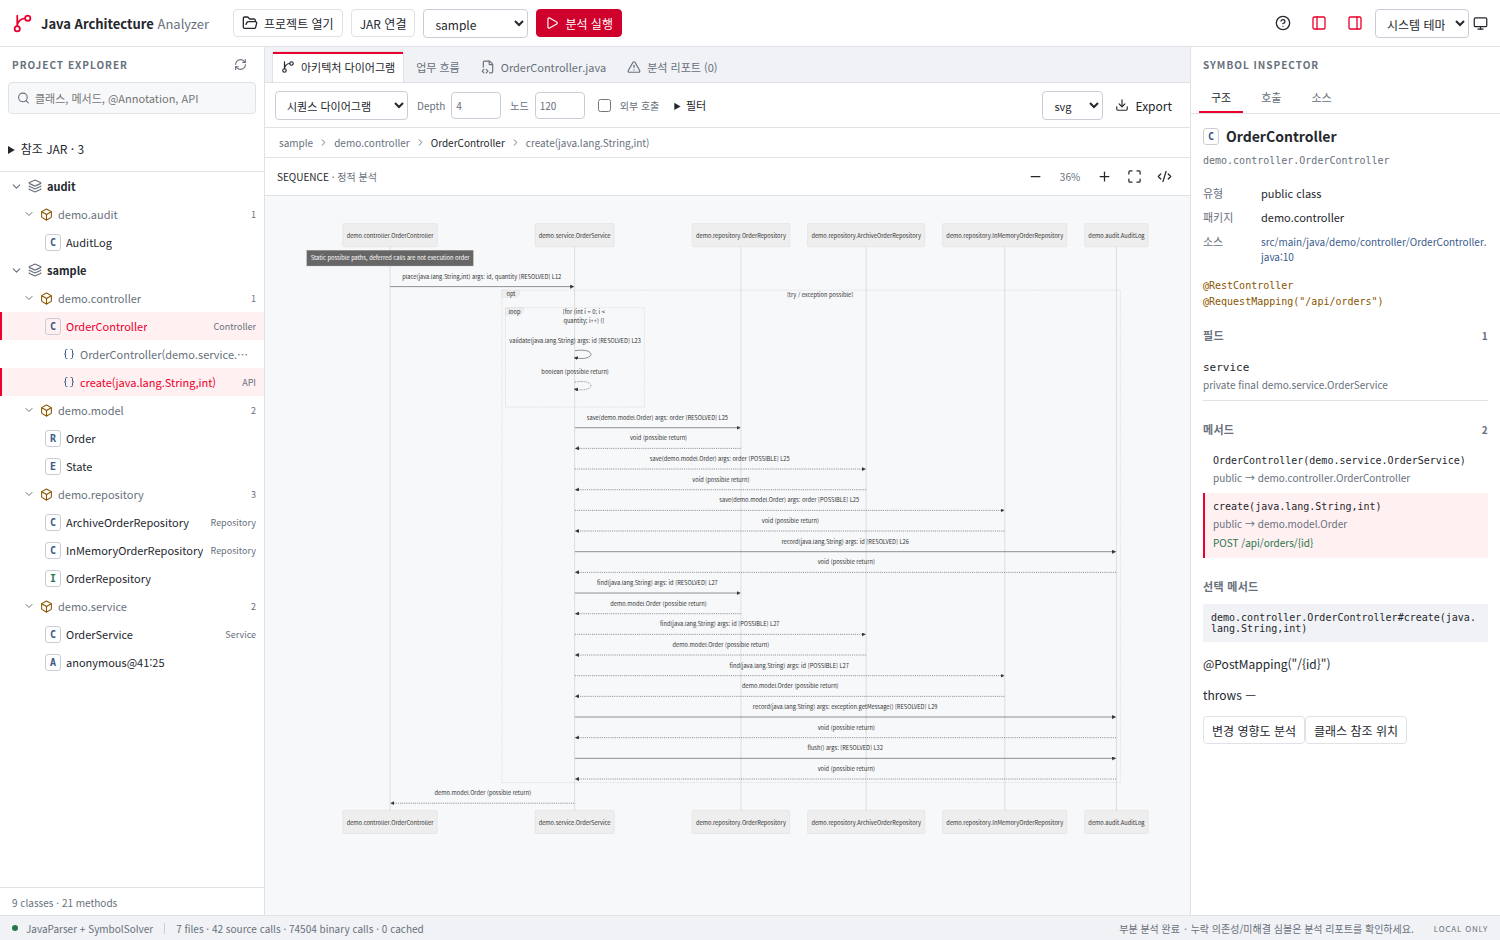Viewport: 1500px width, 940px height.
Task: Collapse the audit module tree node
Action: tap(17, 187)
